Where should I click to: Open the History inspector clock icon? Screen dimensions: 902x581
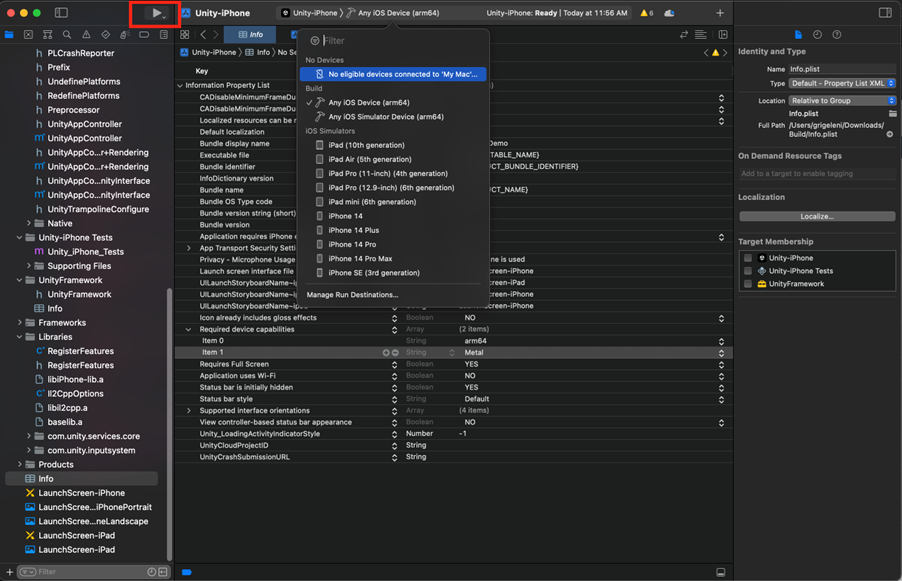coord(817,34)
